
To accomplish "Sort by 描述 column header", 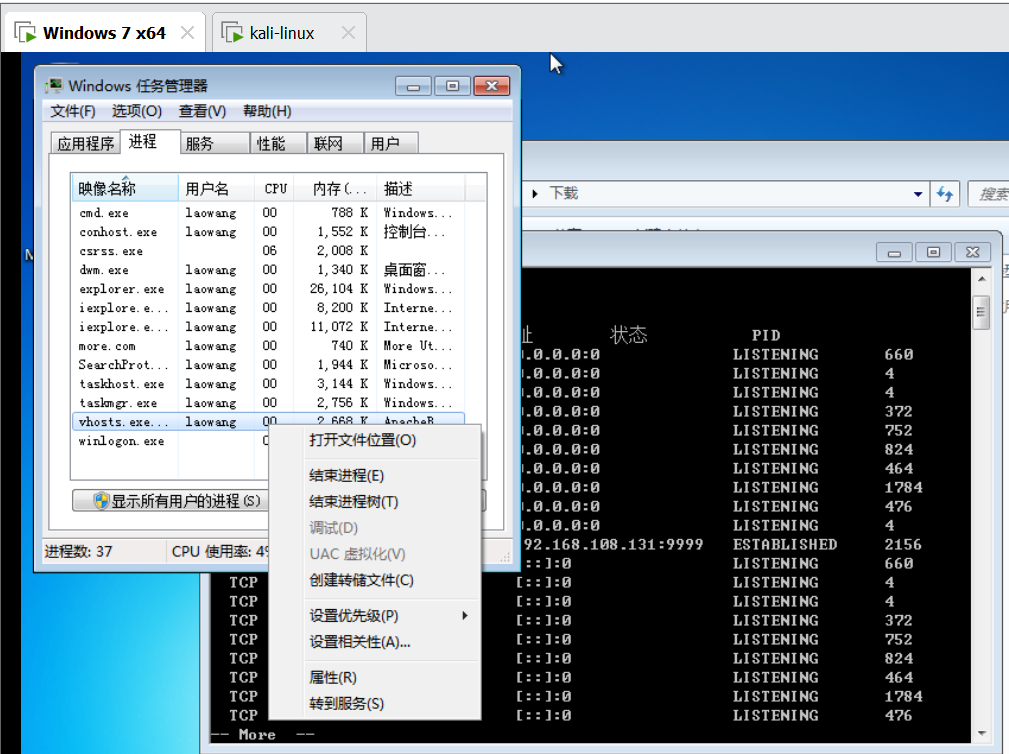I will click(x=420, y=188).
